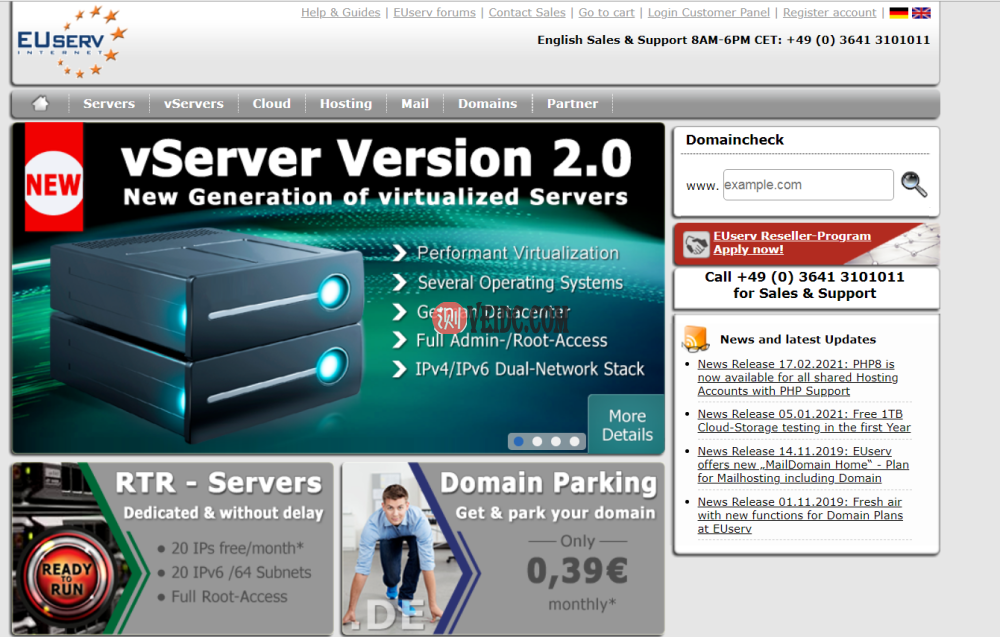Open the Servers menu

[x=108, y=102]
